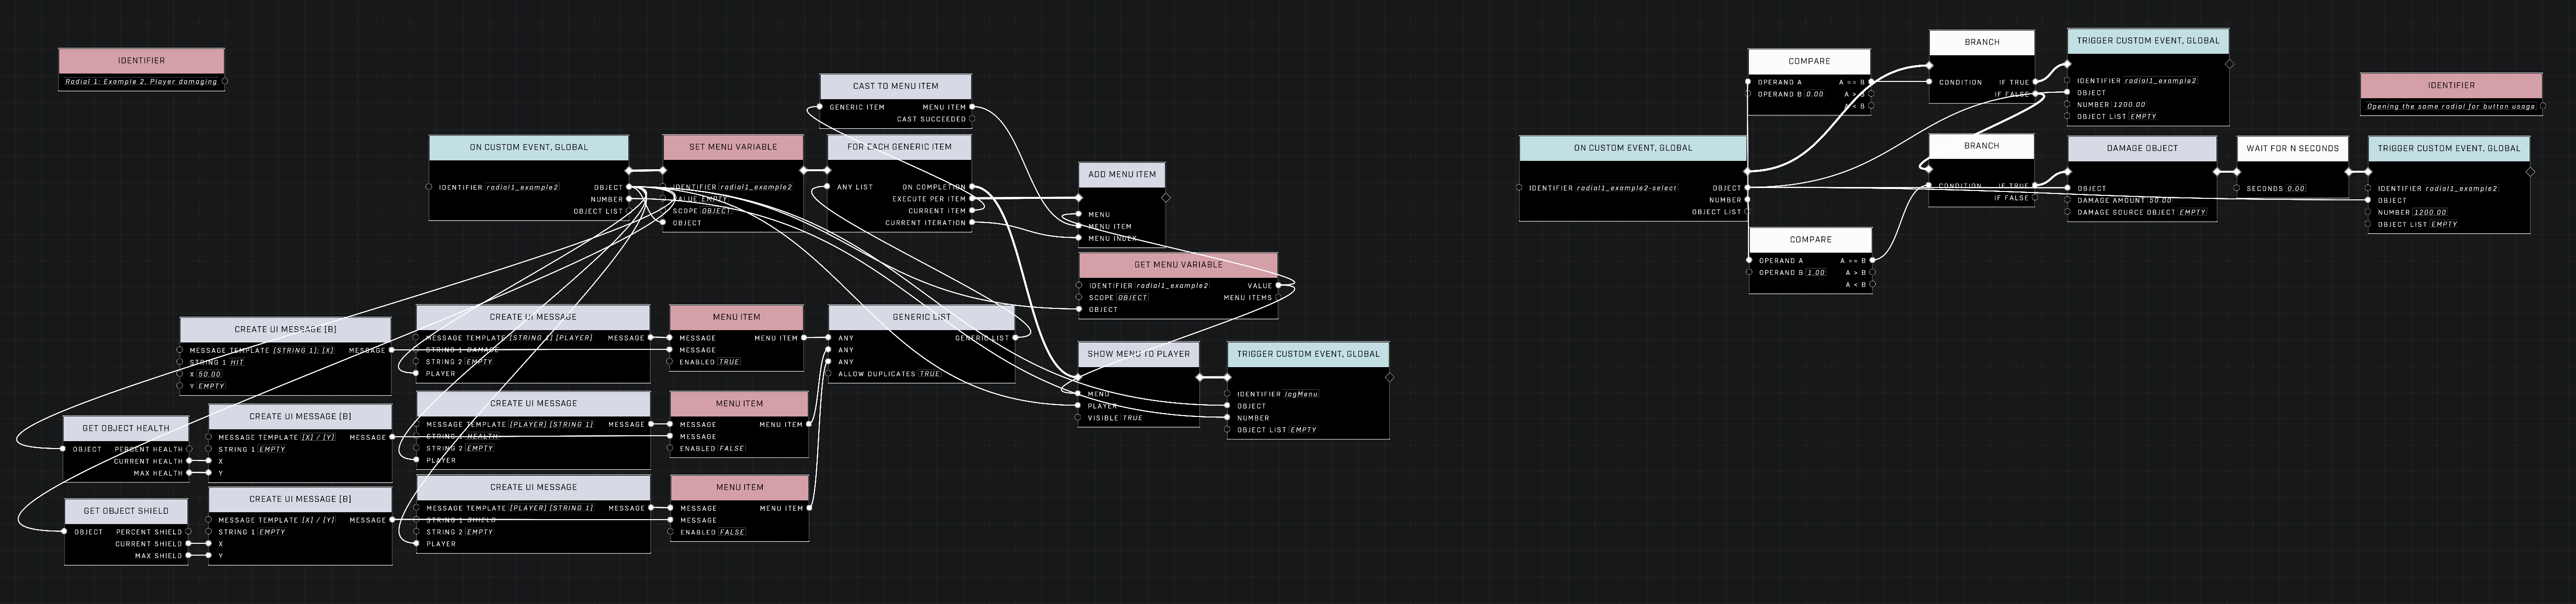Click the Damage Amount 50.00 value field

(2160, 200)
